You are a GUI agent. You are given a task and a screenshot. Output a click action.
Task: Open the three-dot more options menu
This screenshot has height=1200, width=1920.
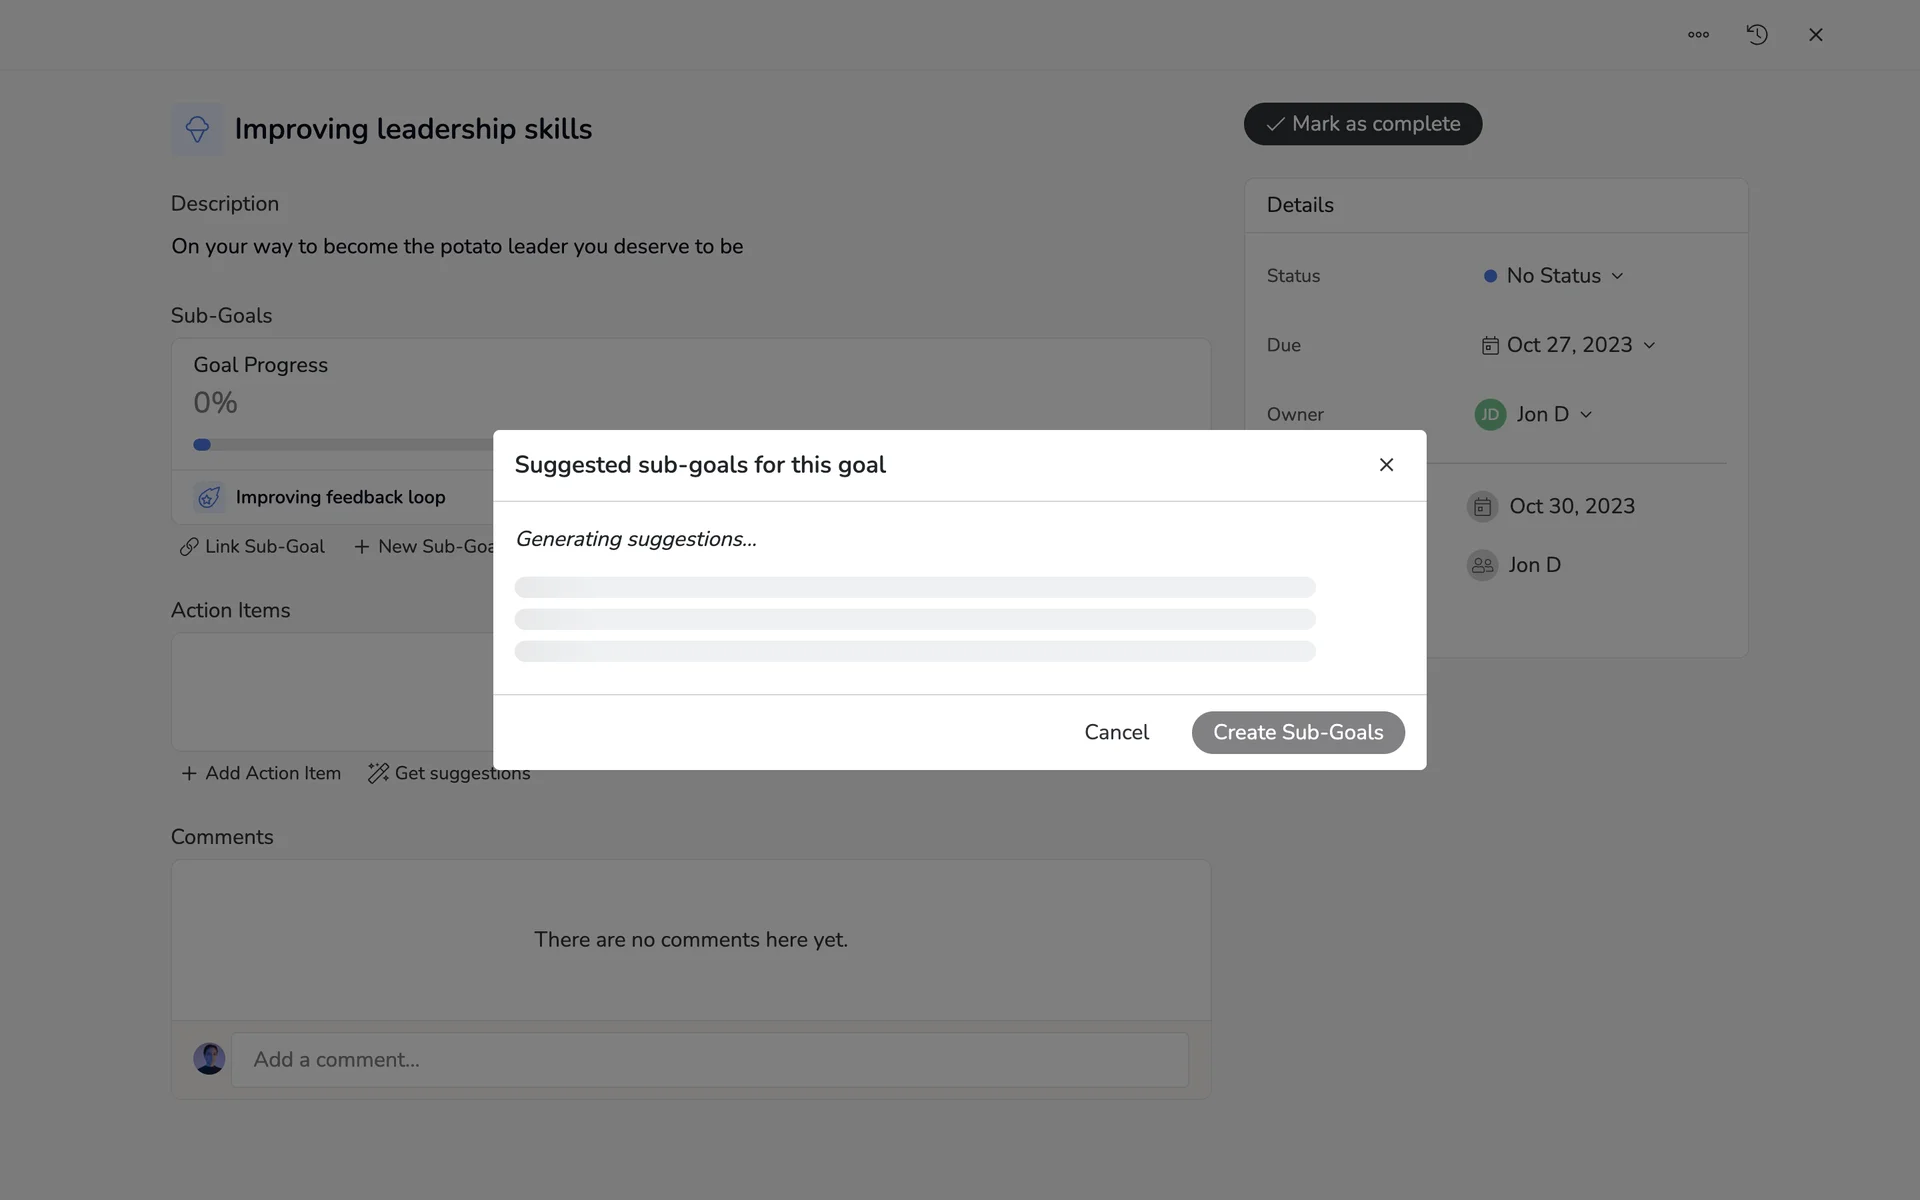(x=1698, y=35)
